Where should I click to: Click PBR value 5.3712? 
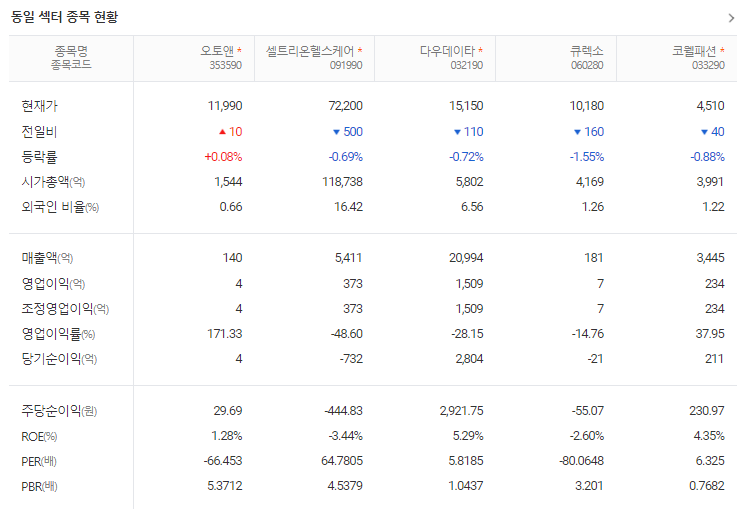pyautogui.click(x=225, y=486)
